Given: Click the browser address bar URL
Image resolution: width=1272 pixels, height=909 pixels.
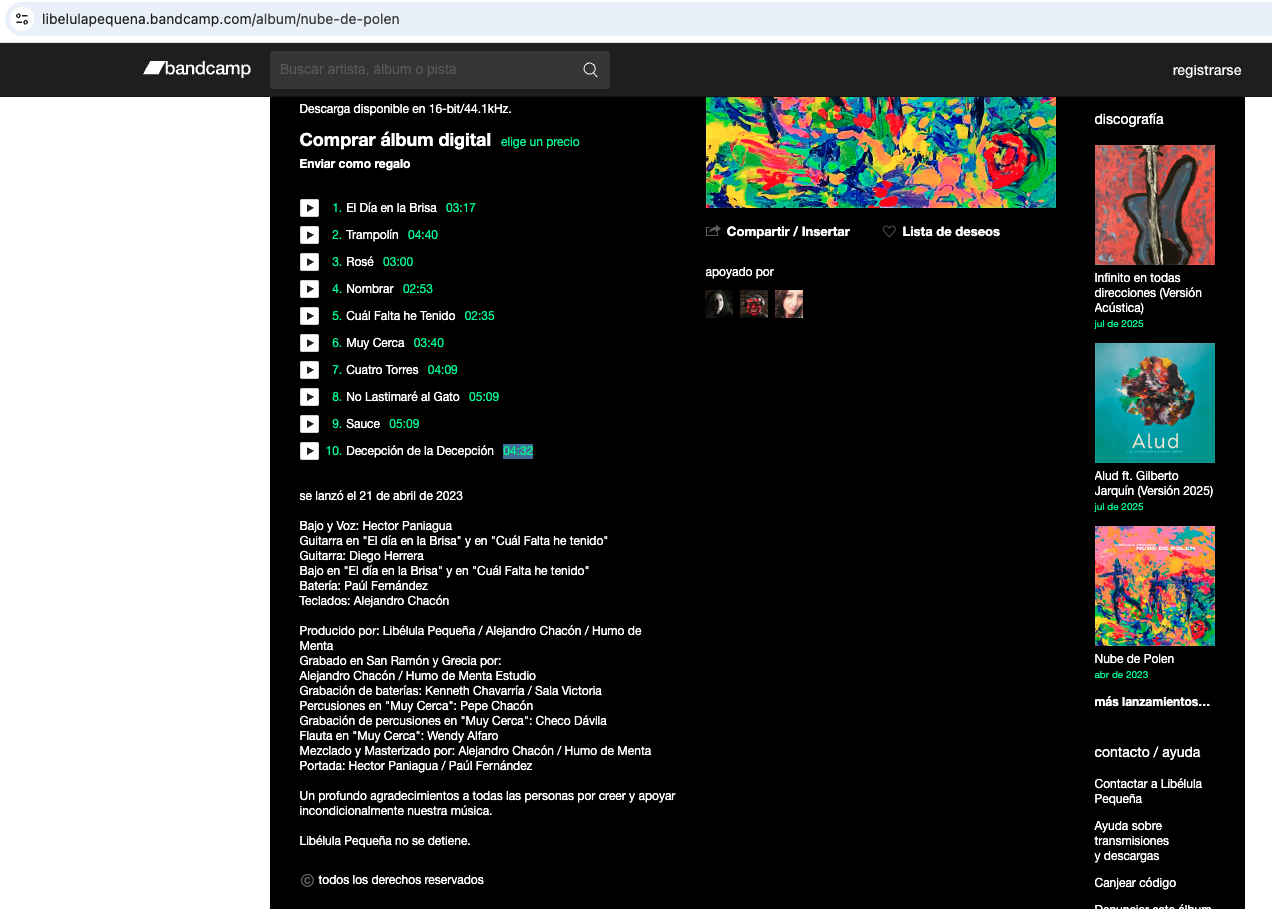Looking at the screenshot, I should [x=221, y=19].
